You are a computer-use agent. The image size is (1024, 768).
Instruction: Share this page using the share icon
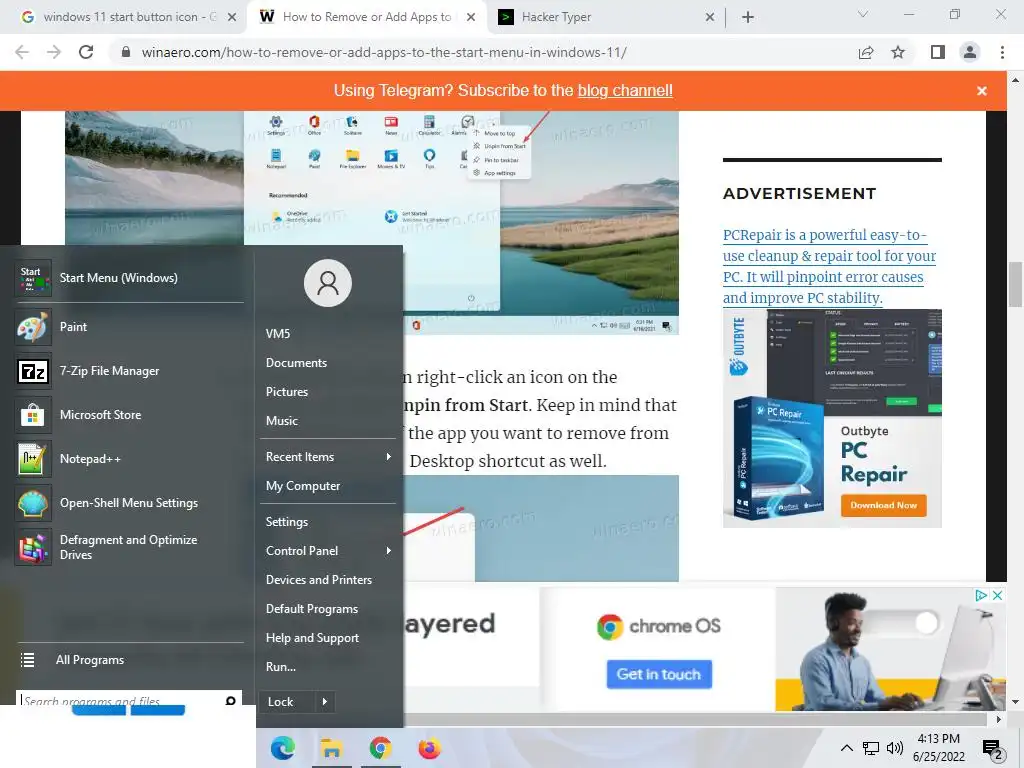point(866,52)
